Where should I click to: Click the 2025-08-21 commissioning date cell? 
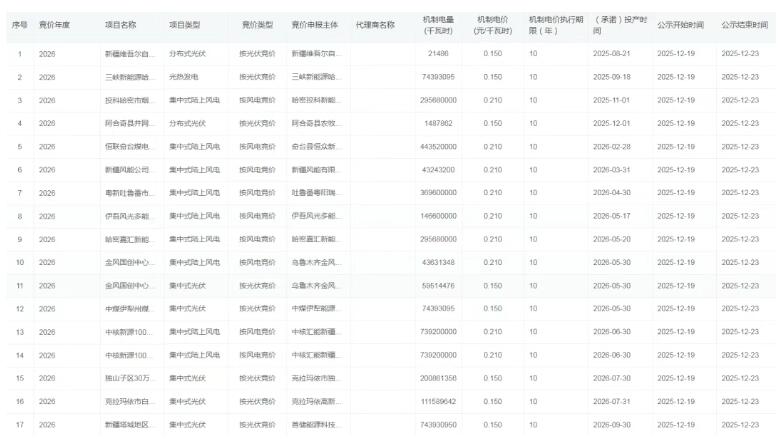pyautogui.click(x=612, y=52)
